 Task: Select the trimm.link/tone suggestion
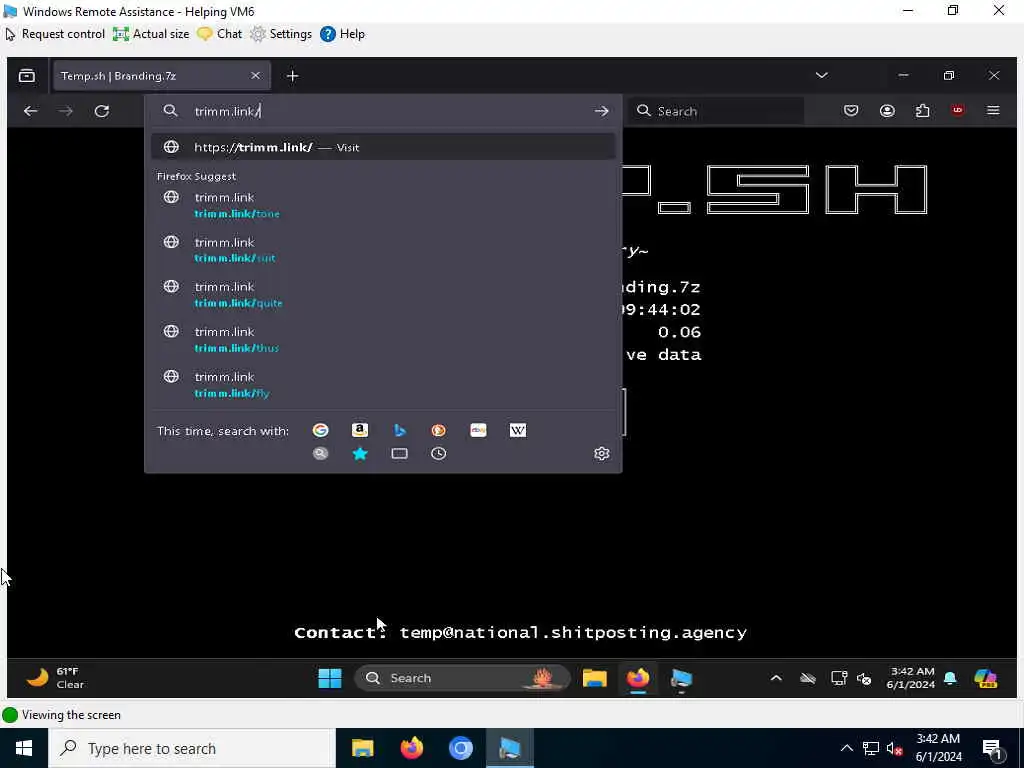coord(383,204)
